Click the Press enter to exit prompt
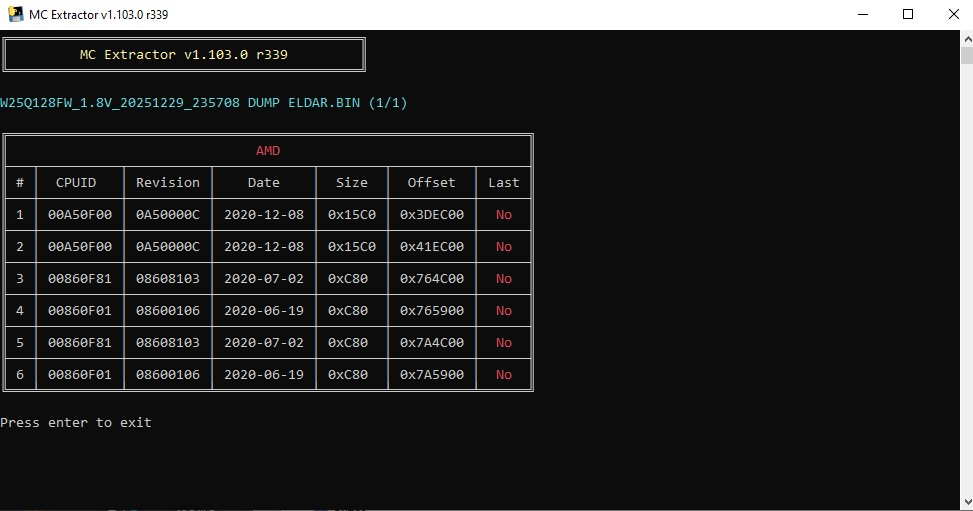Viewport: 973px width, 511px height. 76,423
